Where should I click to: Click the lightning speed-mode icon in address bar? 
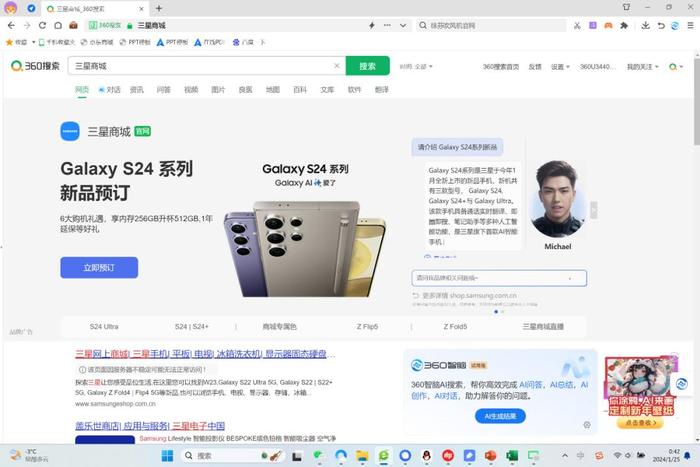point(371,25)
